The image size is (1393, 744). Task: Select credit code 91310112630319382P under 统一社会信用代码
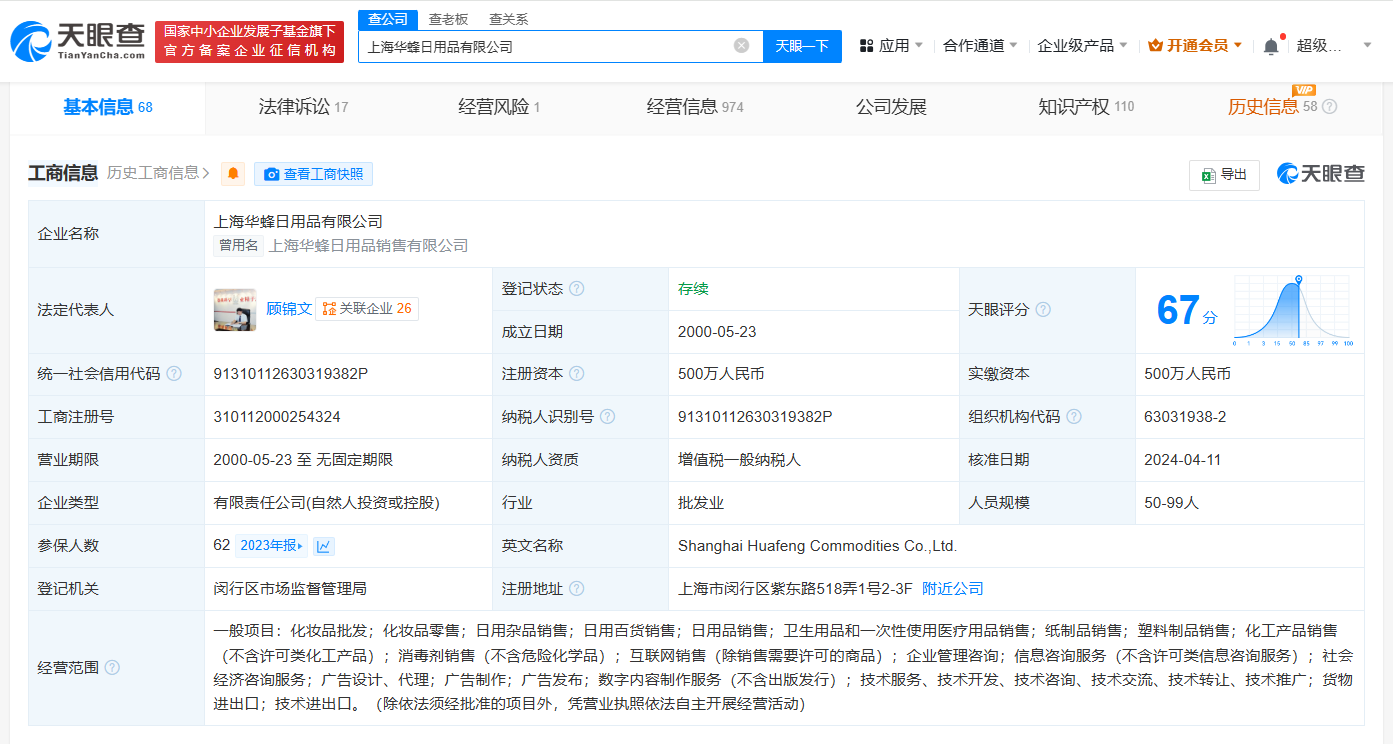coord(291,374)
